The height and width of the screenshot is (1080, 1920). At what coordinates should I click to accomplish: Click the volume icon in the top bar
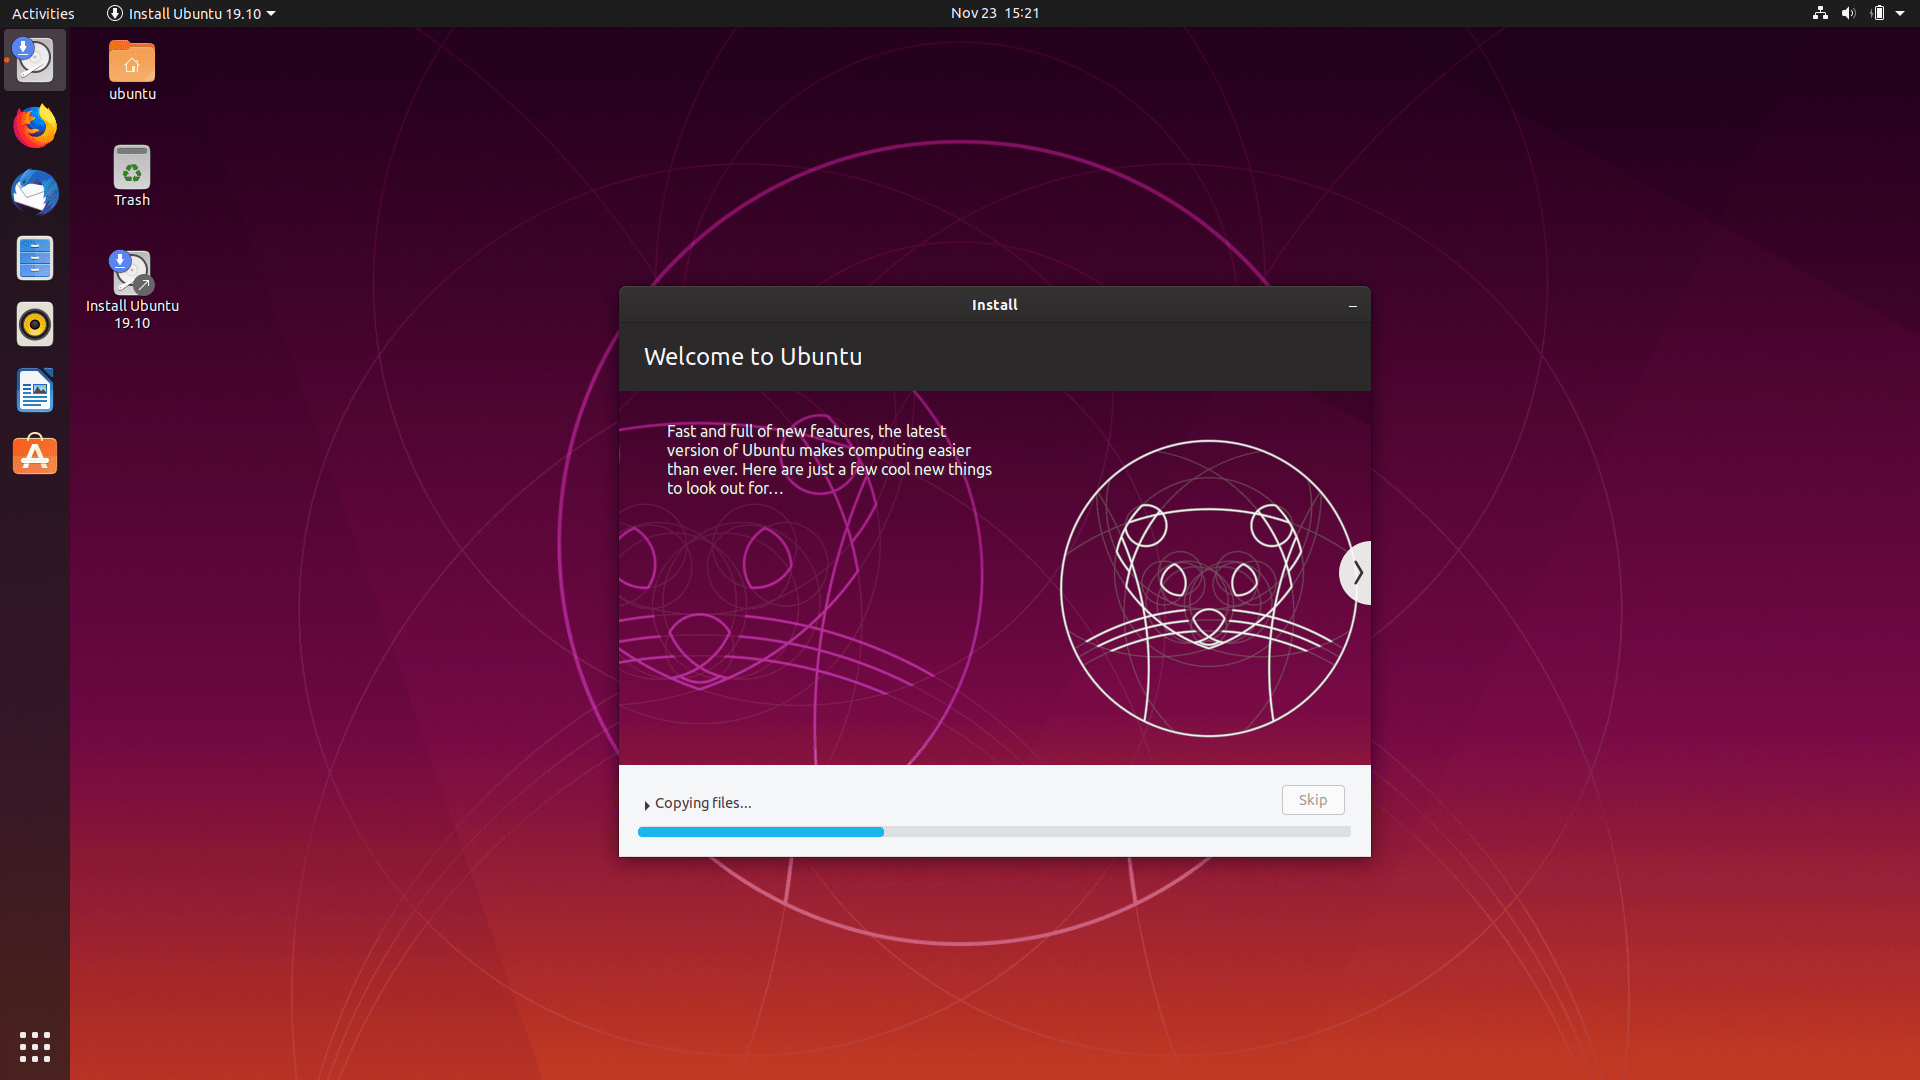1847,13
